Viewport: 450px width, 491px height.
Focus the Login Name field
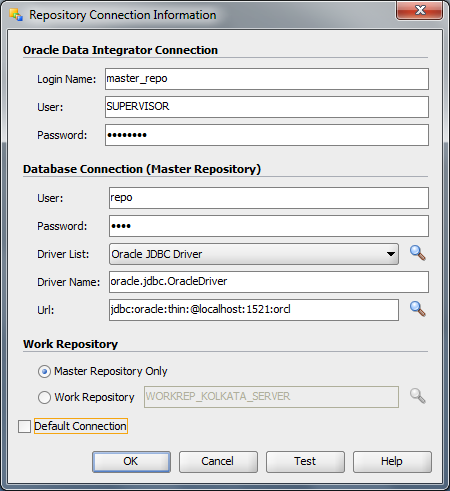point(267,79)
